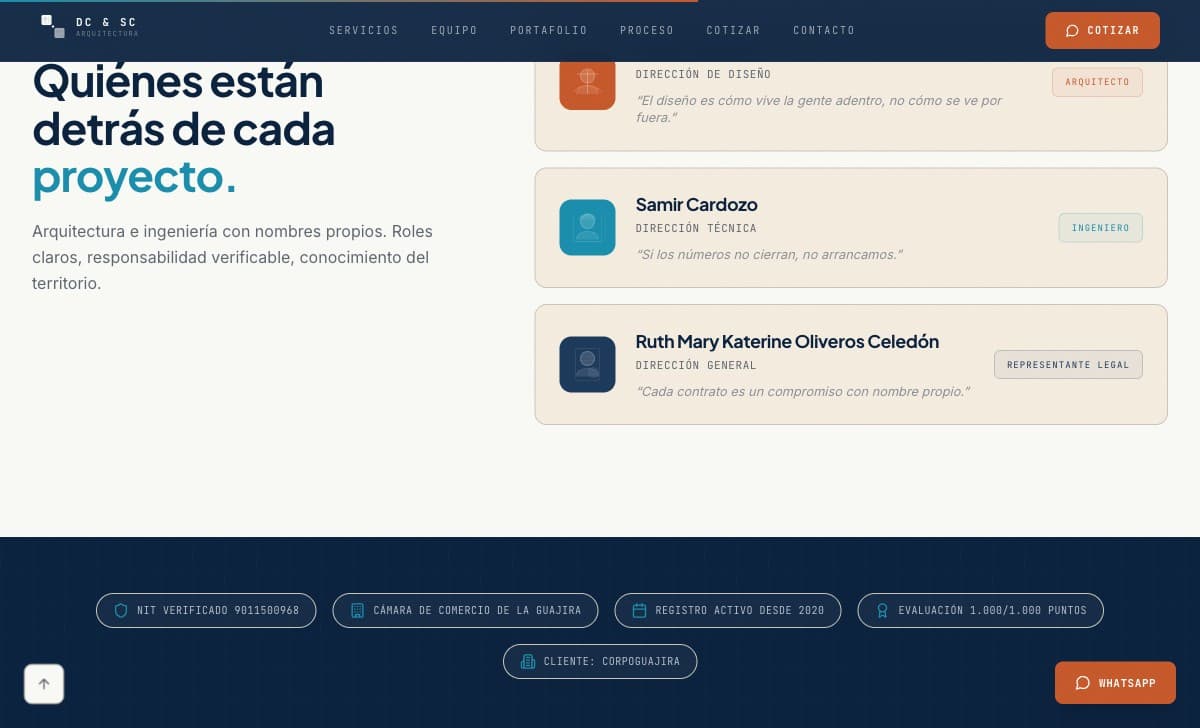The height and width of the screenshot is (728, 1200).
Task: Click the calendar icon beside Registro Activo
Action: [x=639, y=610]
